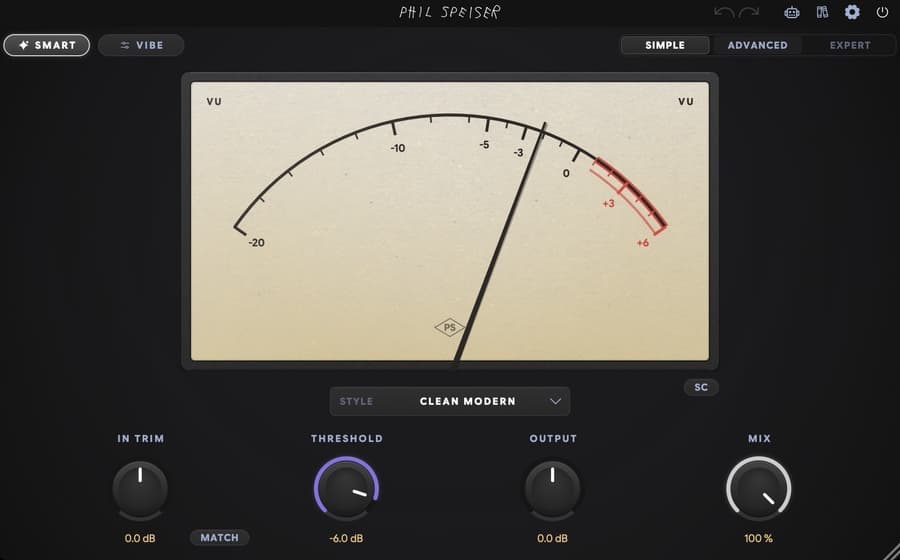Viewport: 900px width, 560px height.
Task: Toggle the plugin power button
Action: coord(882,12)
